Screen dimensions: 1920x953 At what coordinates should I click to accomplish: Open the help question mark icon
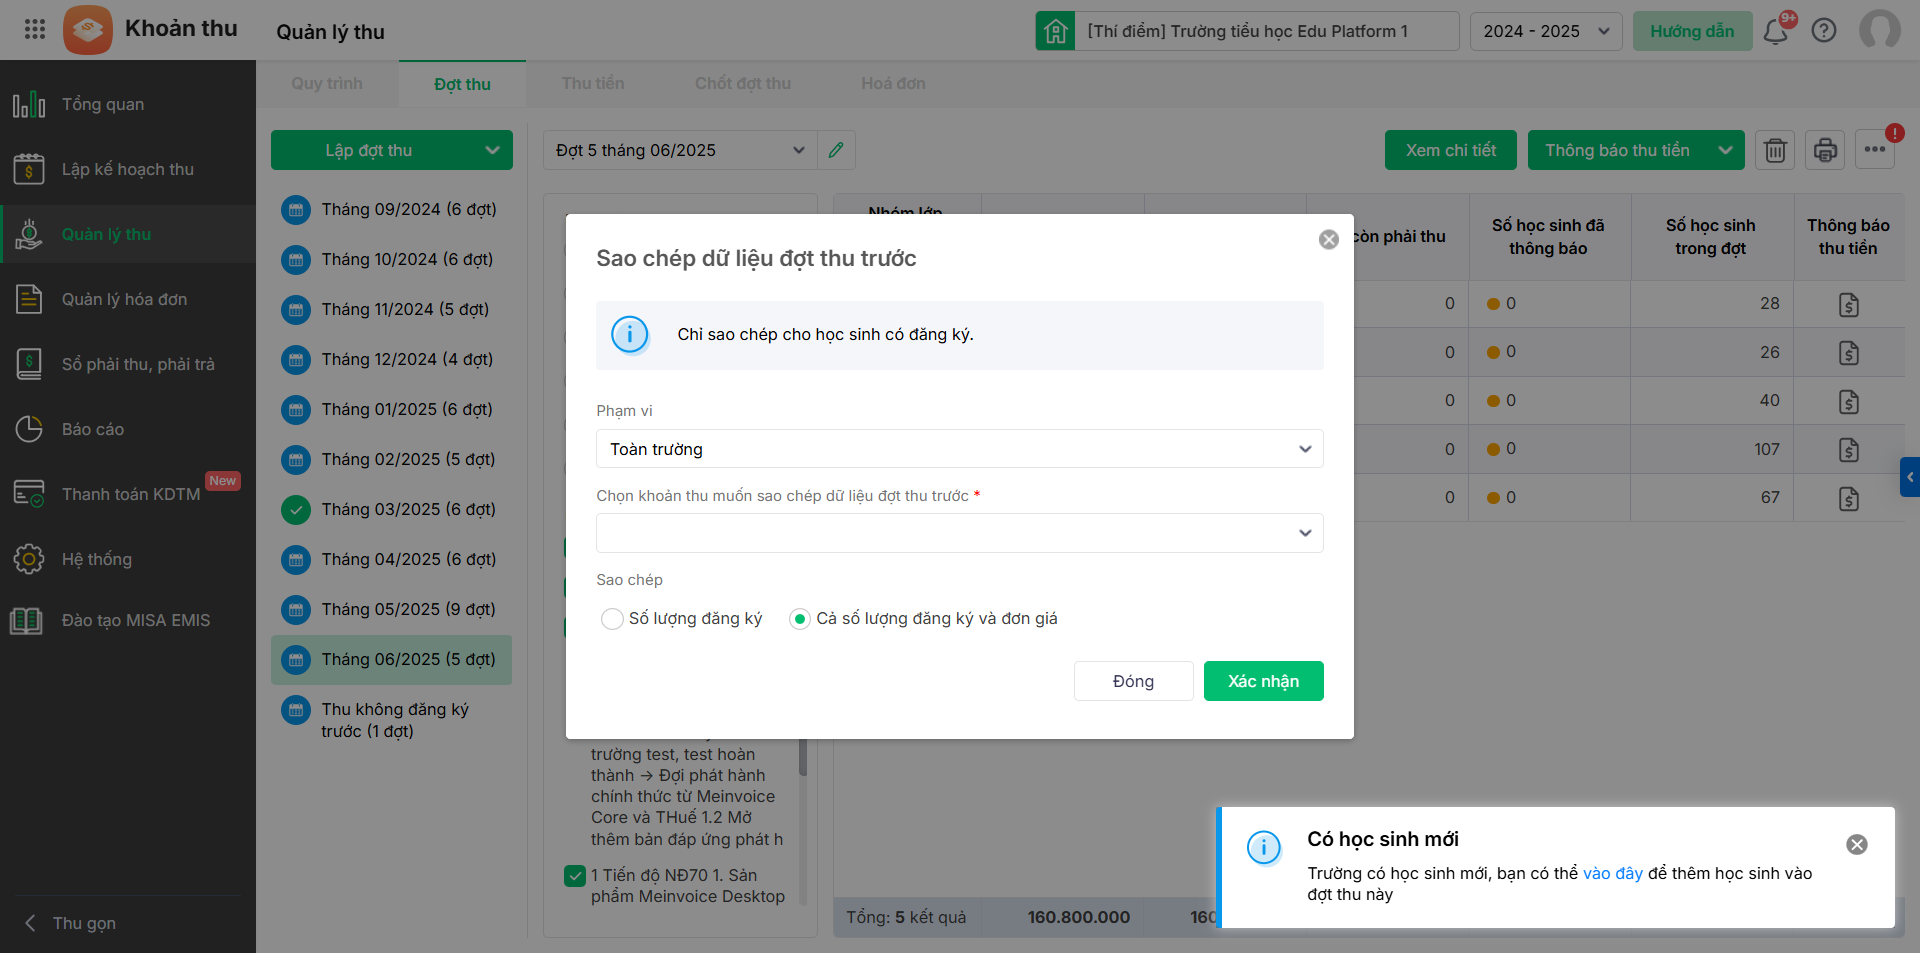coord(1824,31)
